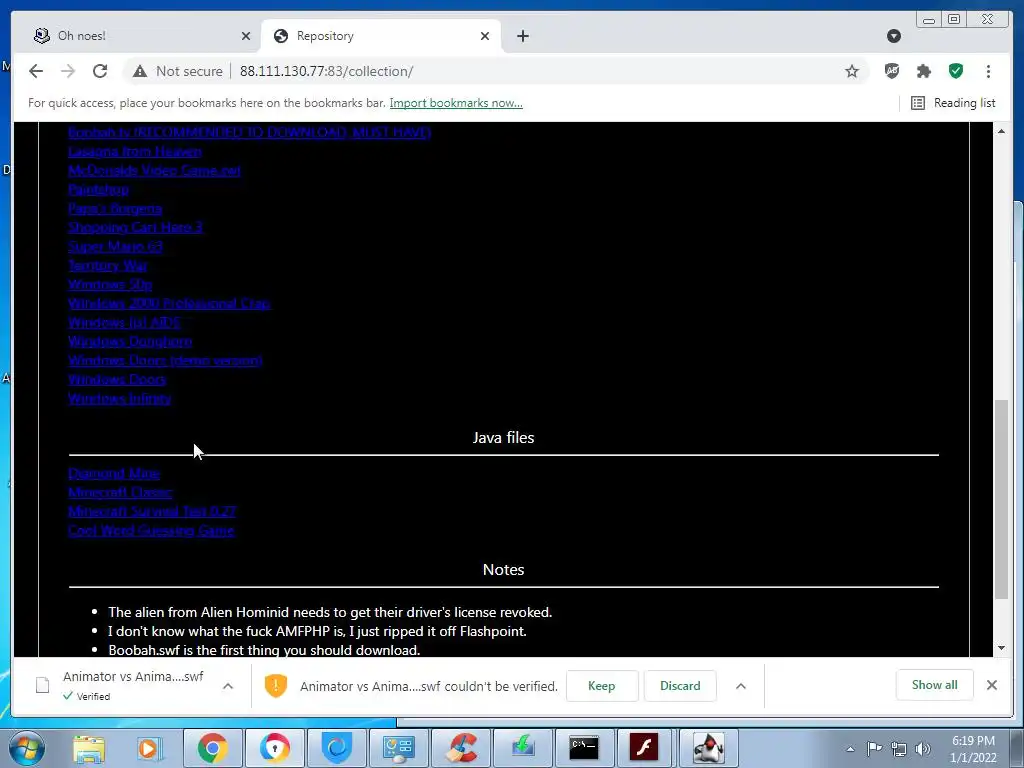Close the downloads bar
This screenshot has height=768, width=1024.
tap(991, 685)
